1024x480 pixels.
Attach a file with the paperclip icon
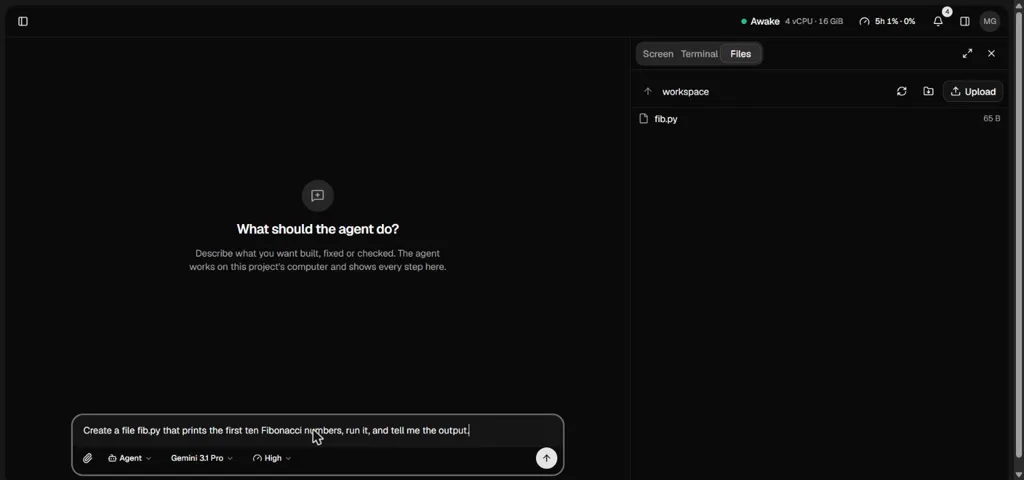(88, 458)
